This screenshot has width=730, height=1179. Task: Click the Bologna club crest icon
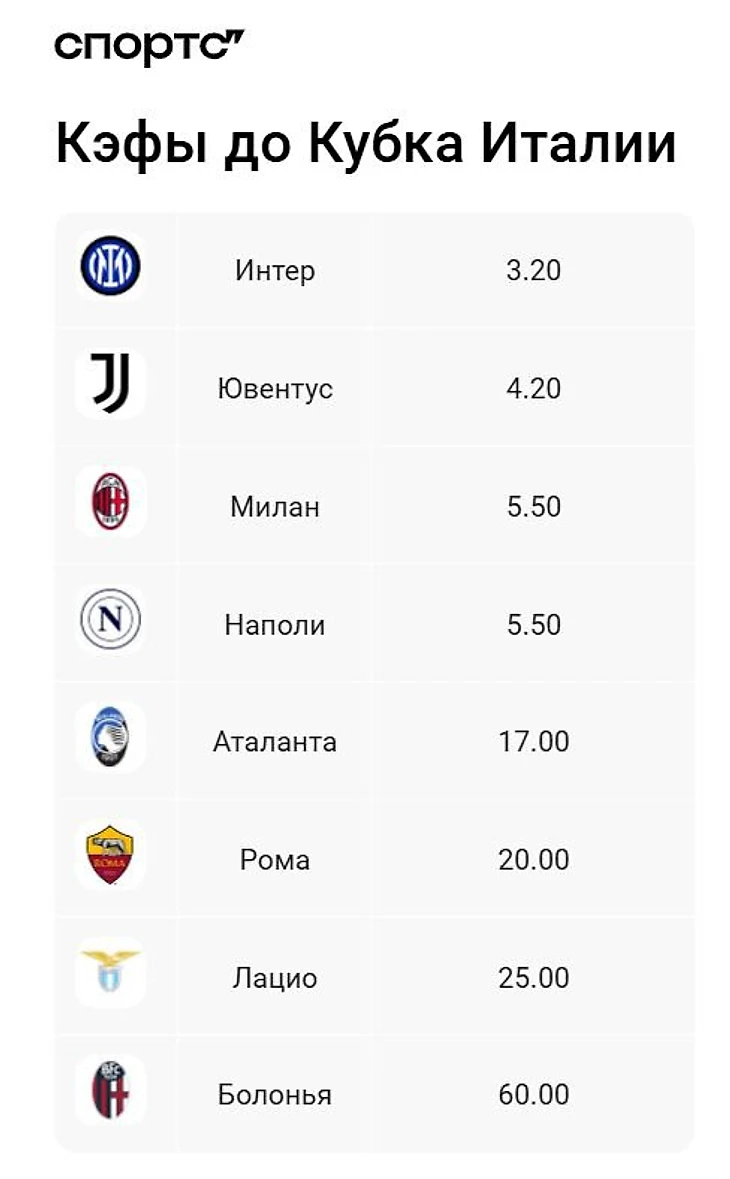coord(110,1091)
